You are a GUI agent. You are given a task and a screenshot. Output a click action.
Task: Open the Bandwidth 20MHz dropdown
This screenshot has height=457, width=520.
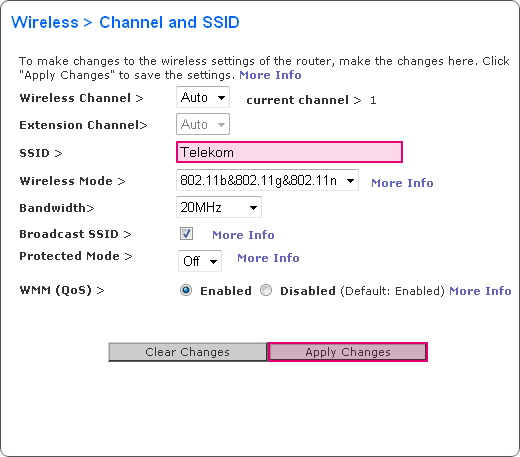click(219, 207)
